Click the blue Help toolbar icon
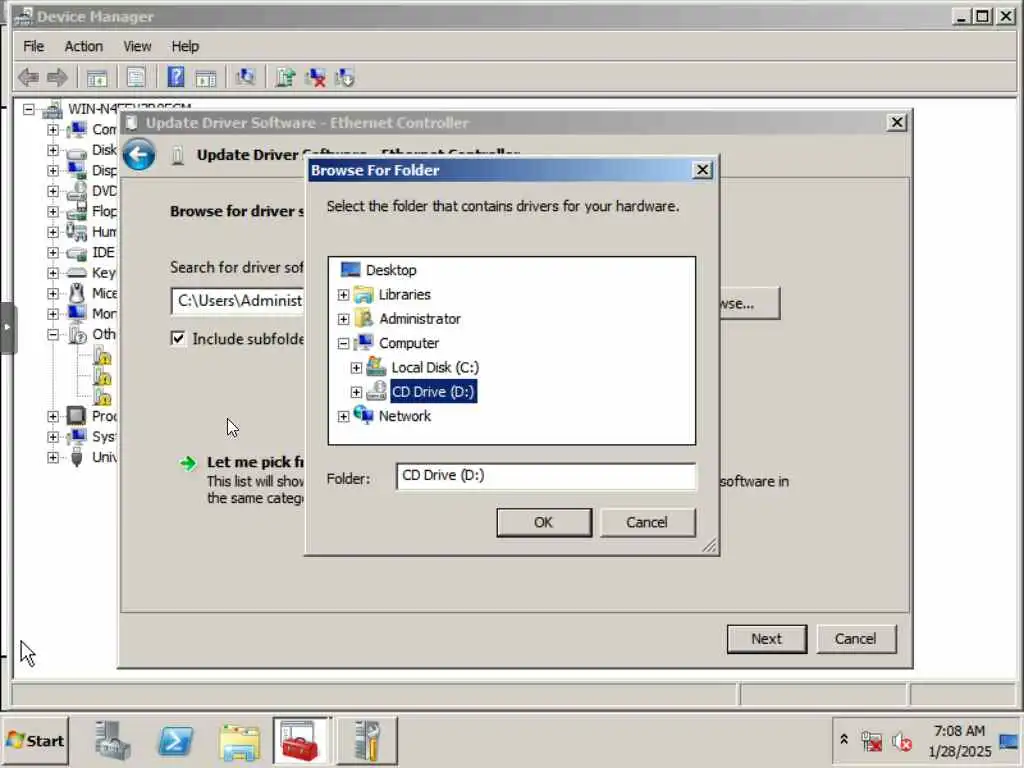Image resolution: width=1024 pixels, height=768 pixels. [x=176, y=77]
